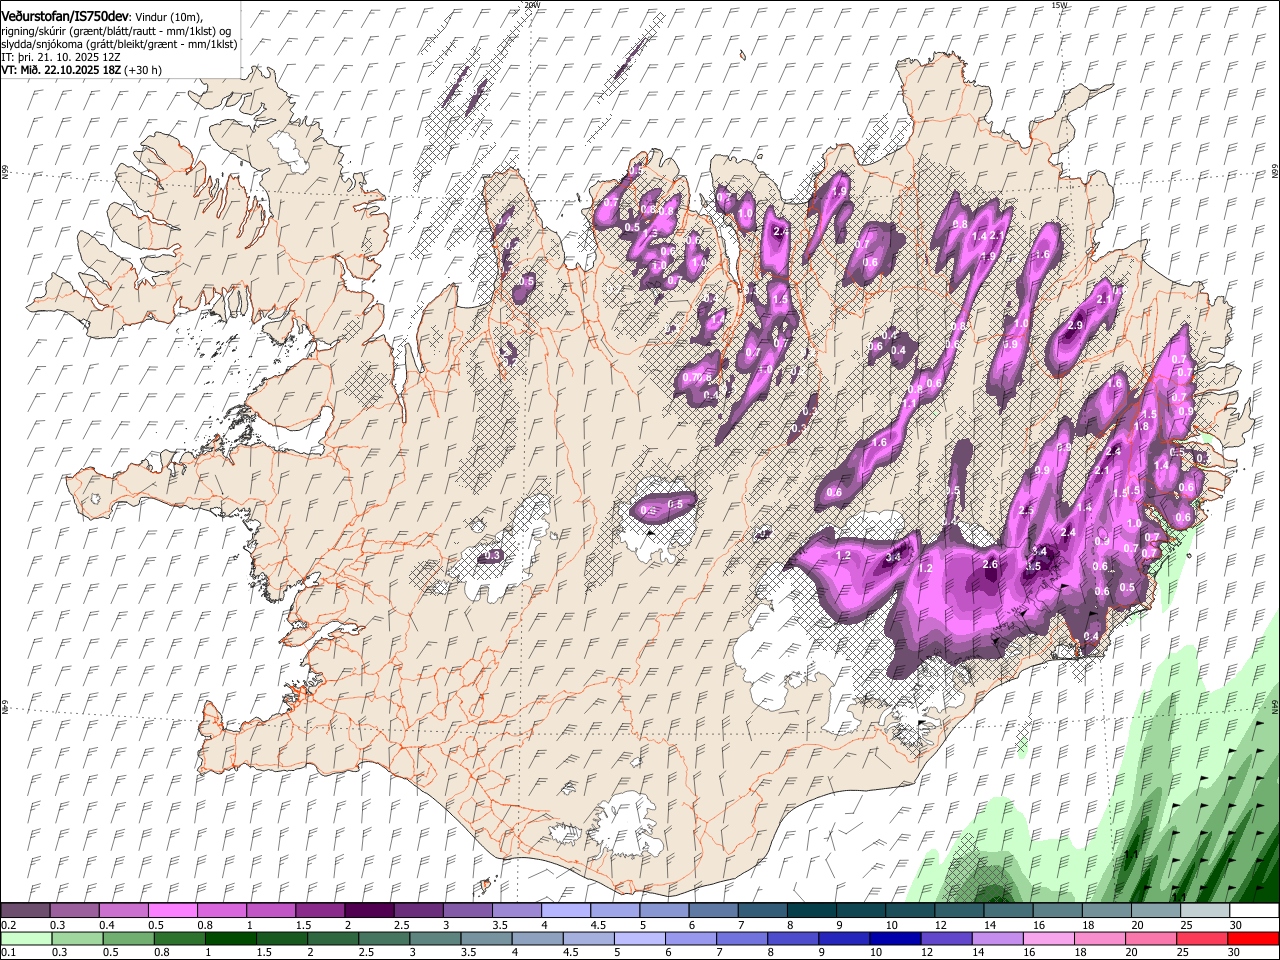
Task: Pick lower scale swatch starting at 1.5
Action: click(x=282, y=938)
